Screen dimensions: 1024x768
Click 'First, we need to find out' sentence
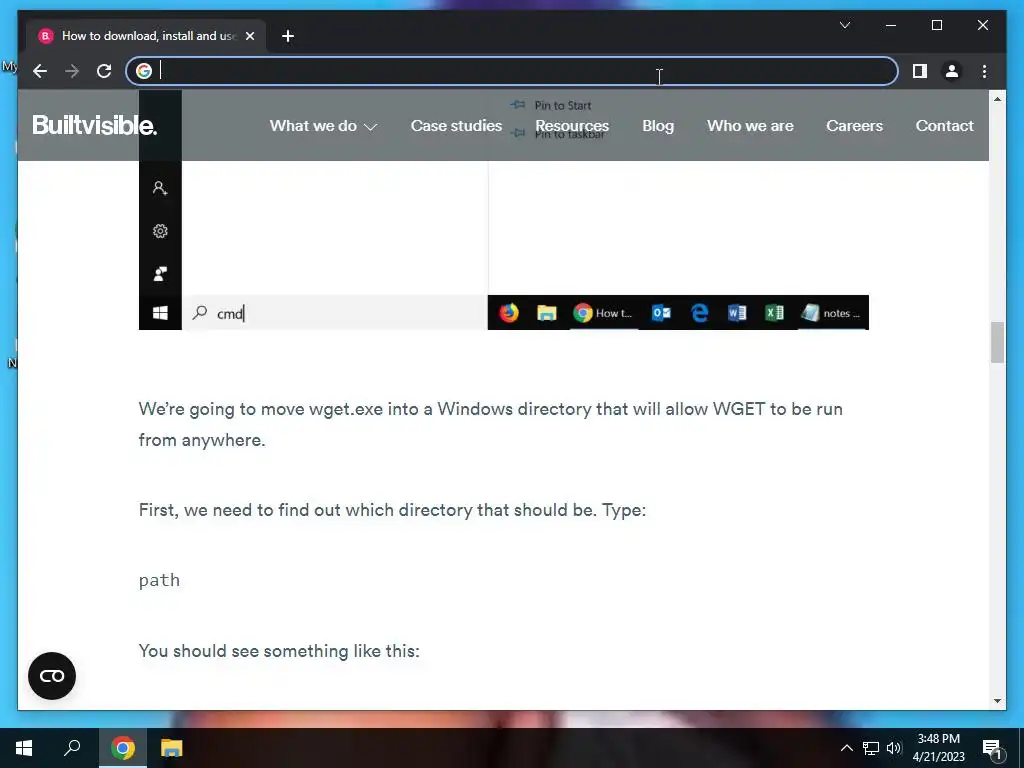(392, 510)
